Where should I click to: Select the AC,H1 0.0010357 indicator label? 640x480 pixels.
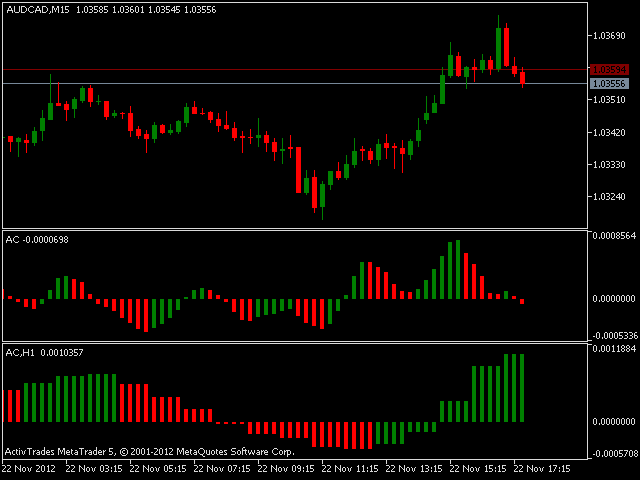click(x=44, y=353)
